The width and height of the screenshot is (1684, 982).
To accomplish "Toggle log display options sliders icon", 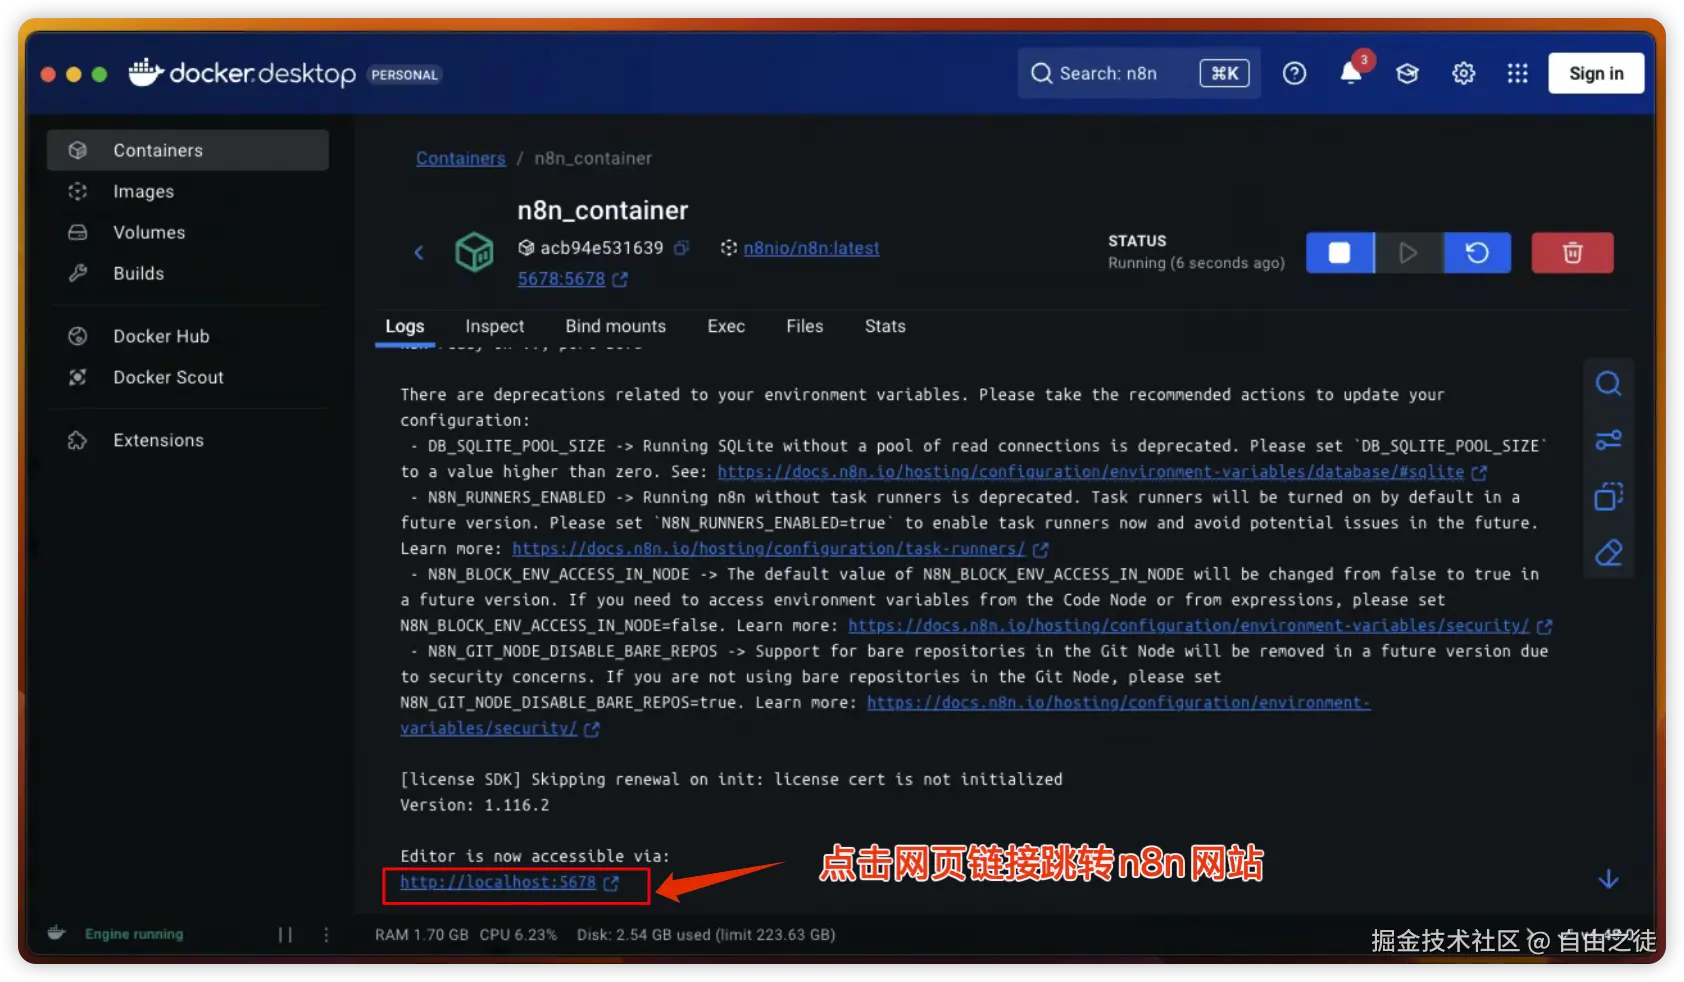I will tap(1608, 440).
